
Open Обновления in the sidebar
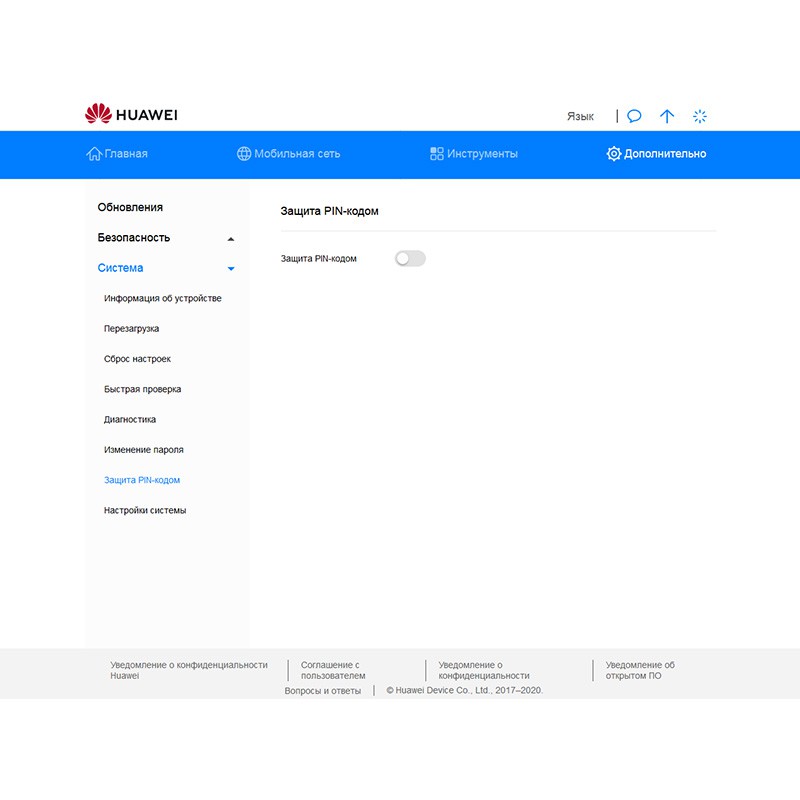130,207
